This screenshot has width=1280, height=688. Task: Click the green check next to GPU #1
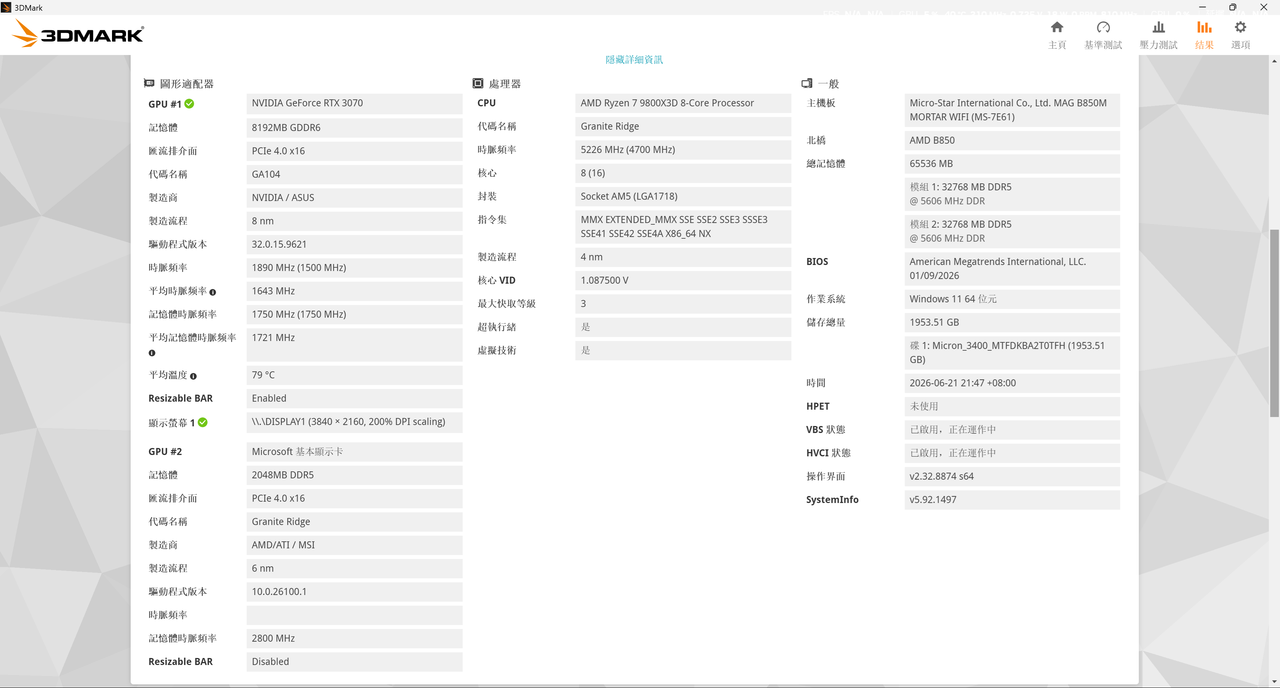(x=189, y=103)
